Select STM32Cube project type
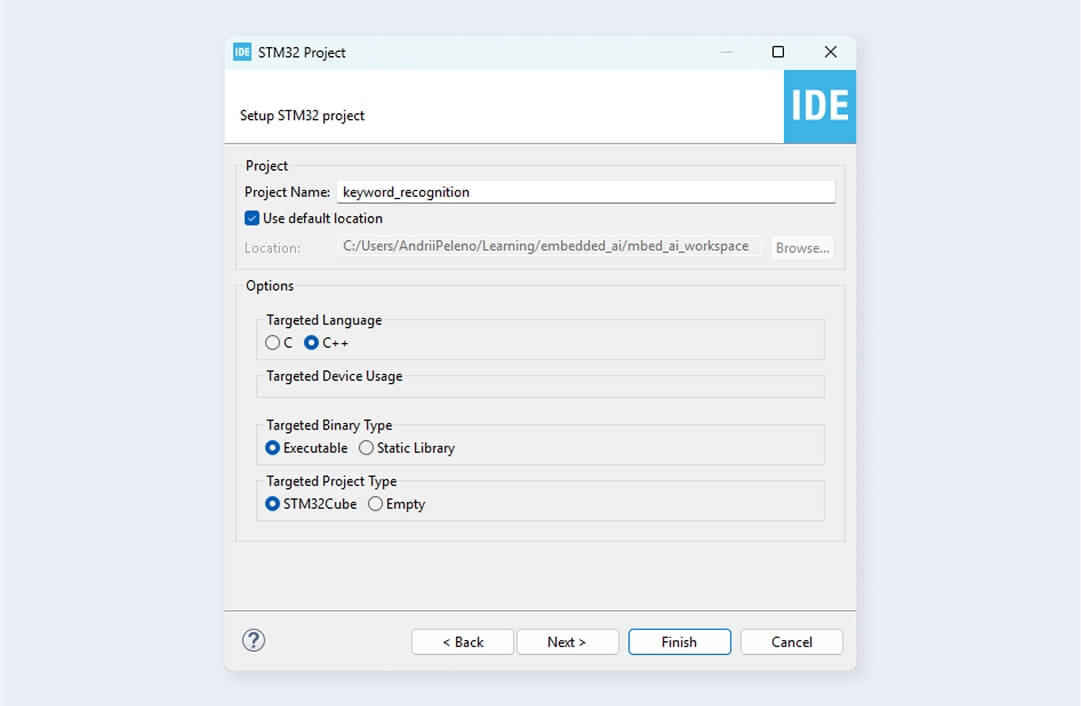Screen dimensions: 1081x706 click(x=273, y=504)
